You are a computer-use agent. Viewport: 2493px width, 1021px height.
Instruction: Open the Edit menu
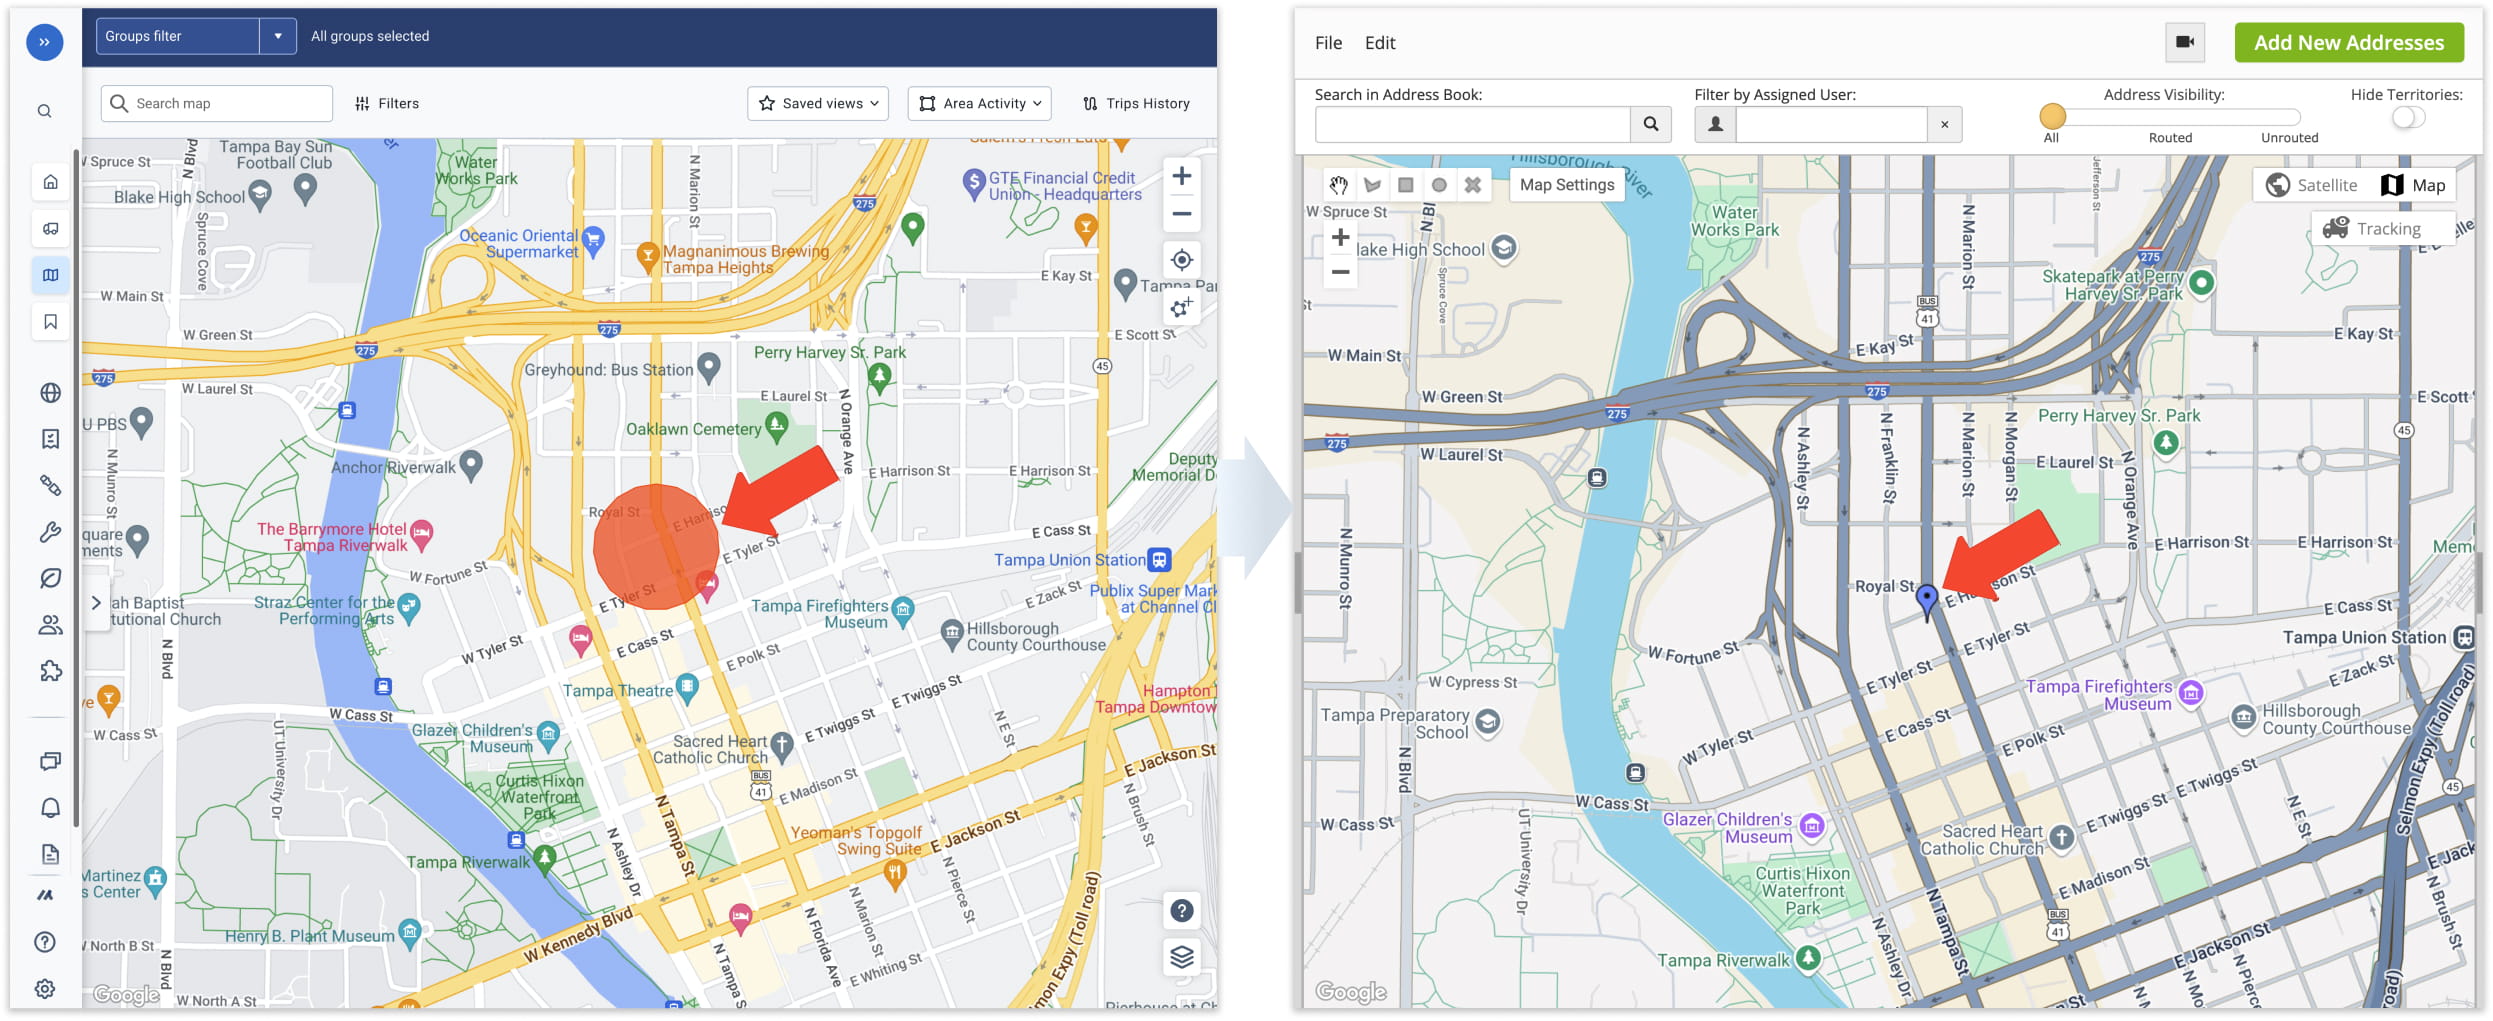coord(1380,43)
